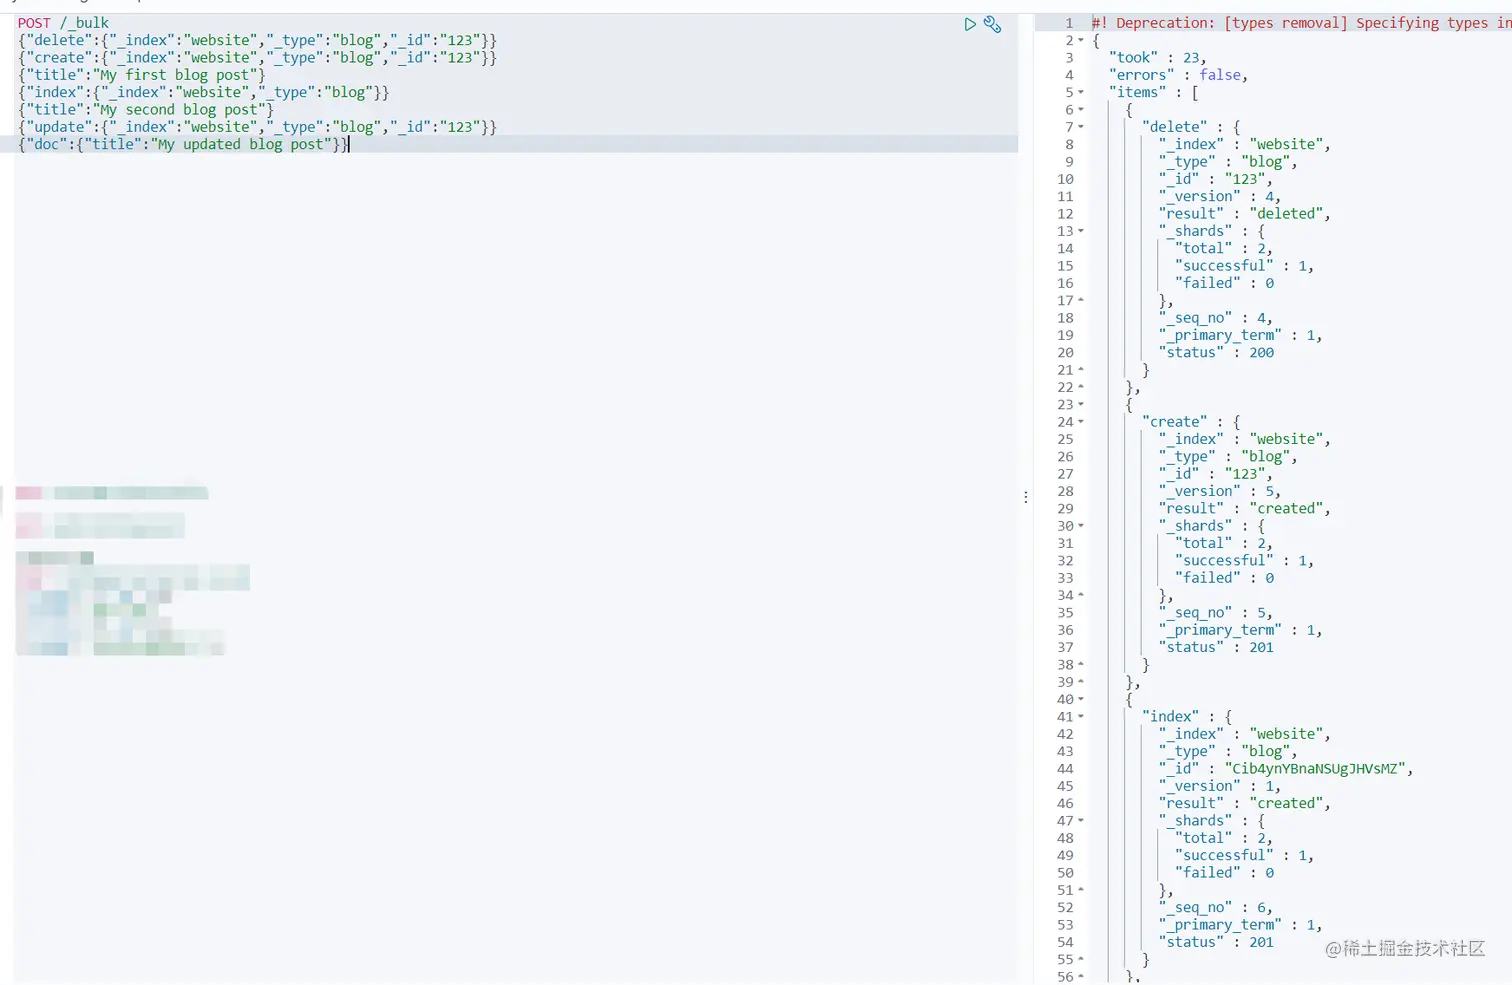Click the red deprecation warning on line 1
Screen dimensions: 1512x985
(x=1301, y=23)
